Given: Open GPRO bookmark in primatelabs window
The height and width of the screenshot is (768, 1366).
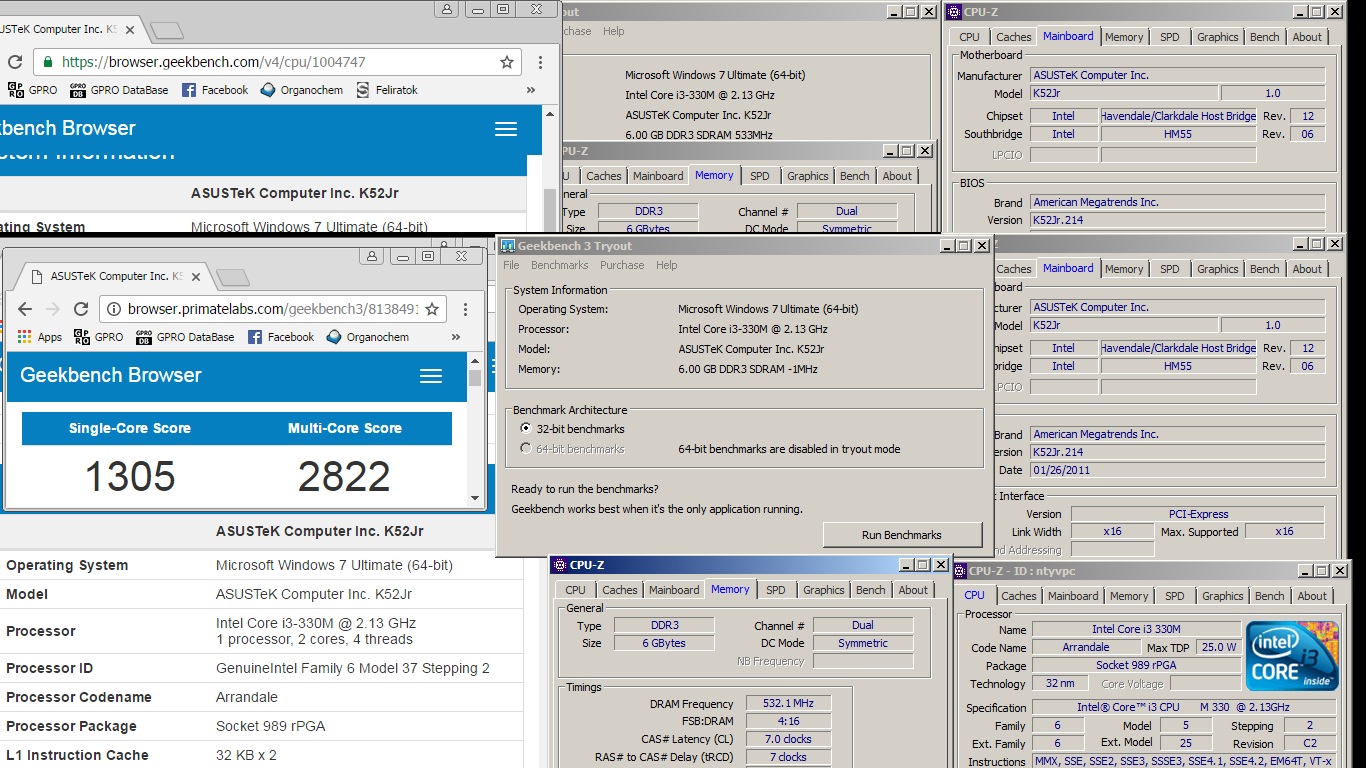Looking at the screenshot, I should pyautogui.click(x=99, y=337).
